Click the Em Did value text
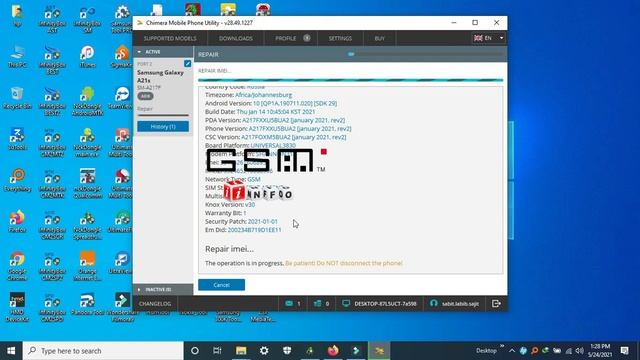 pyautogui.click(x=254, y=230)
